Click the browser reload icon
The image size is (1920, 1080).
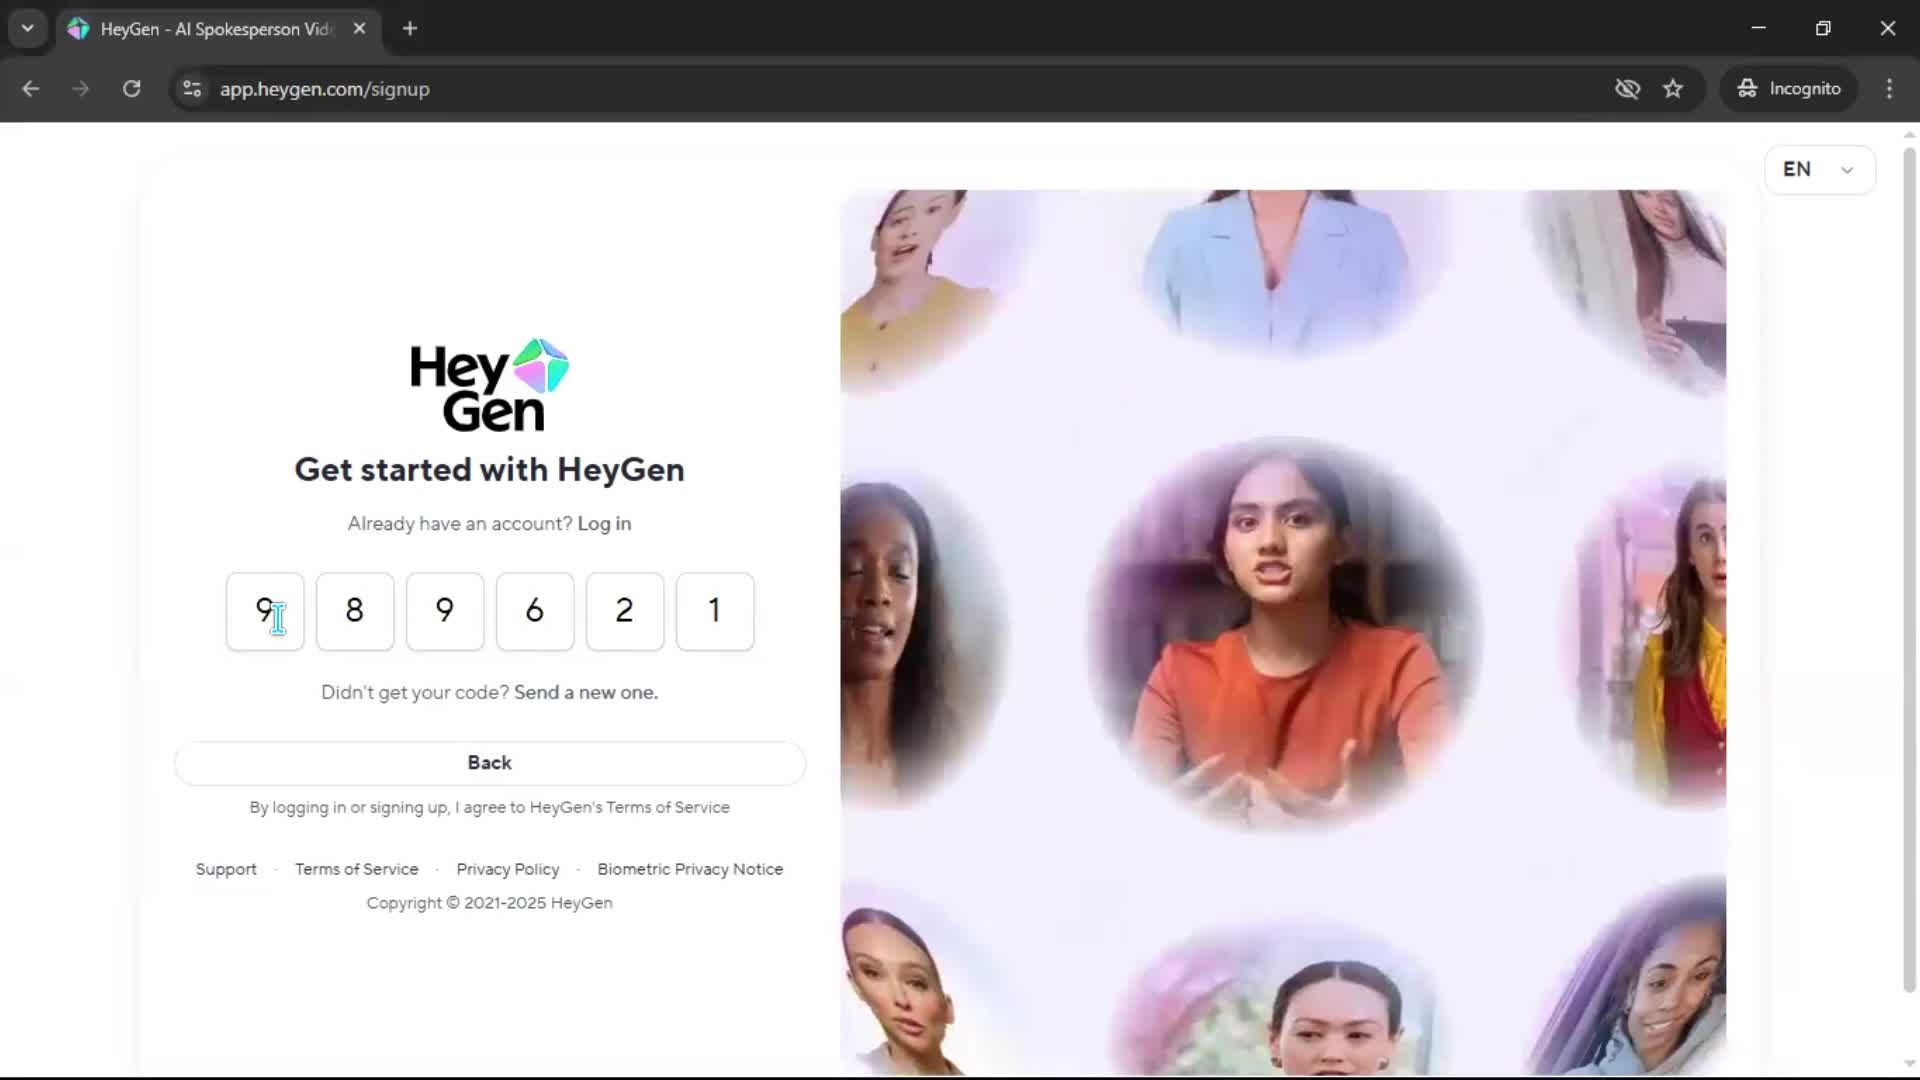pyautogui.click(x=131, y=88)
